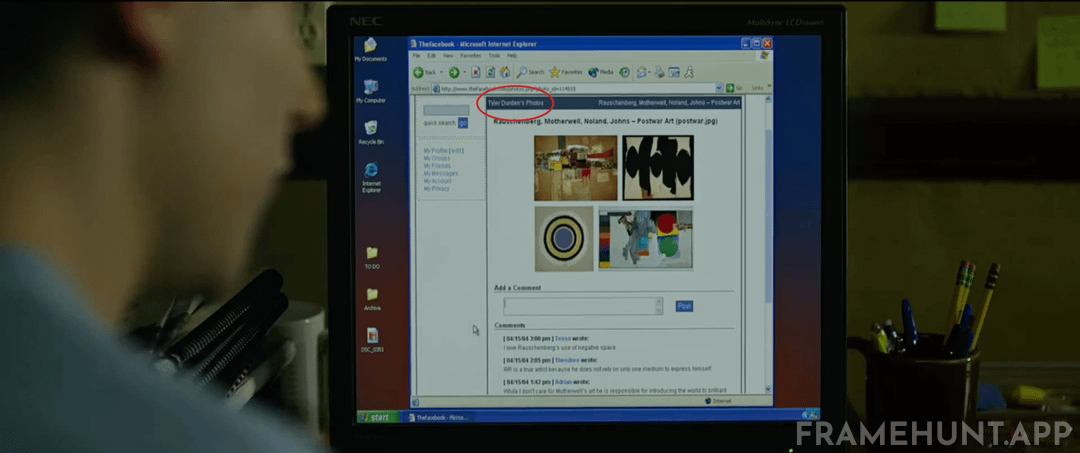
Task: Open the Favorites menu
Action: click(x=470, y=56)
